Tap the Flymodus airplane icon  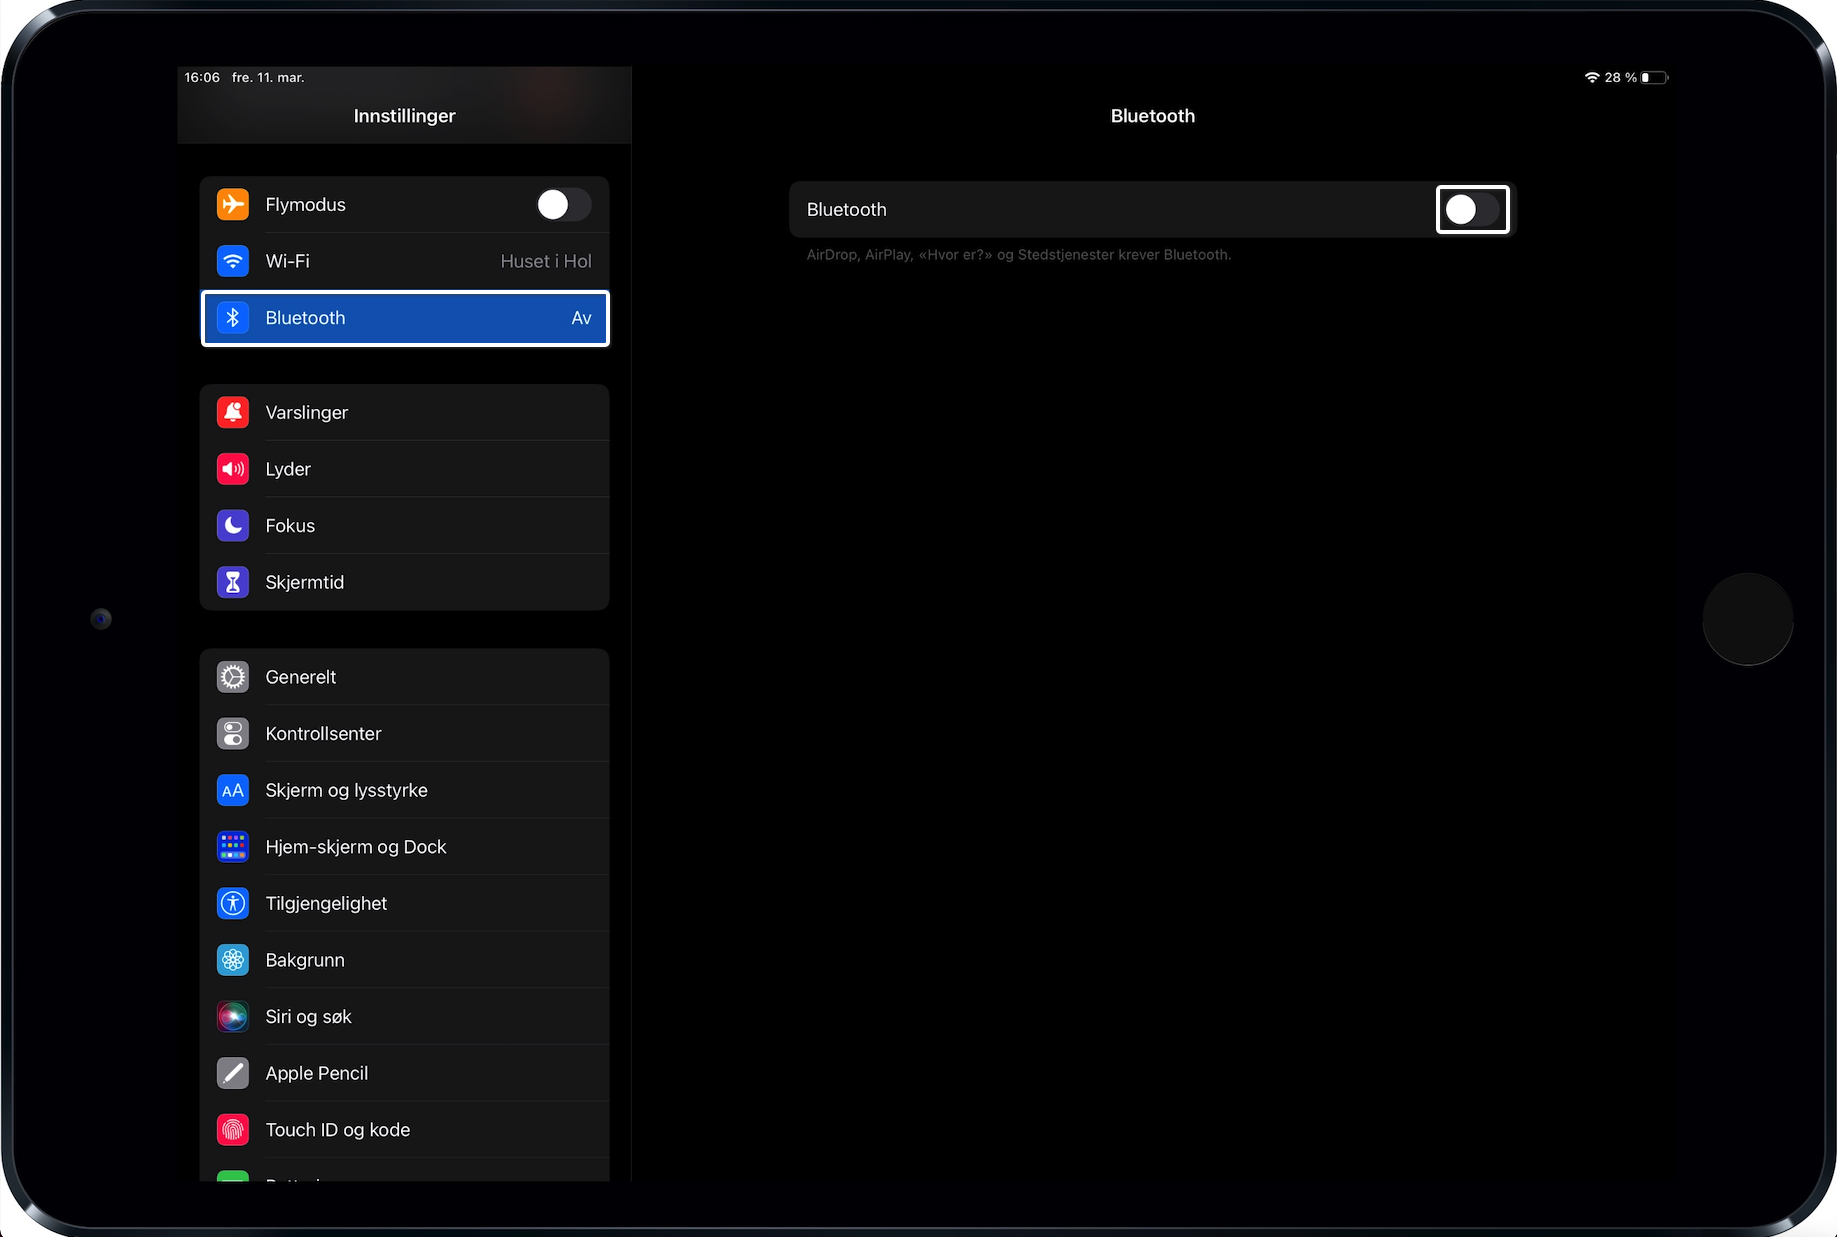point(233,204)
